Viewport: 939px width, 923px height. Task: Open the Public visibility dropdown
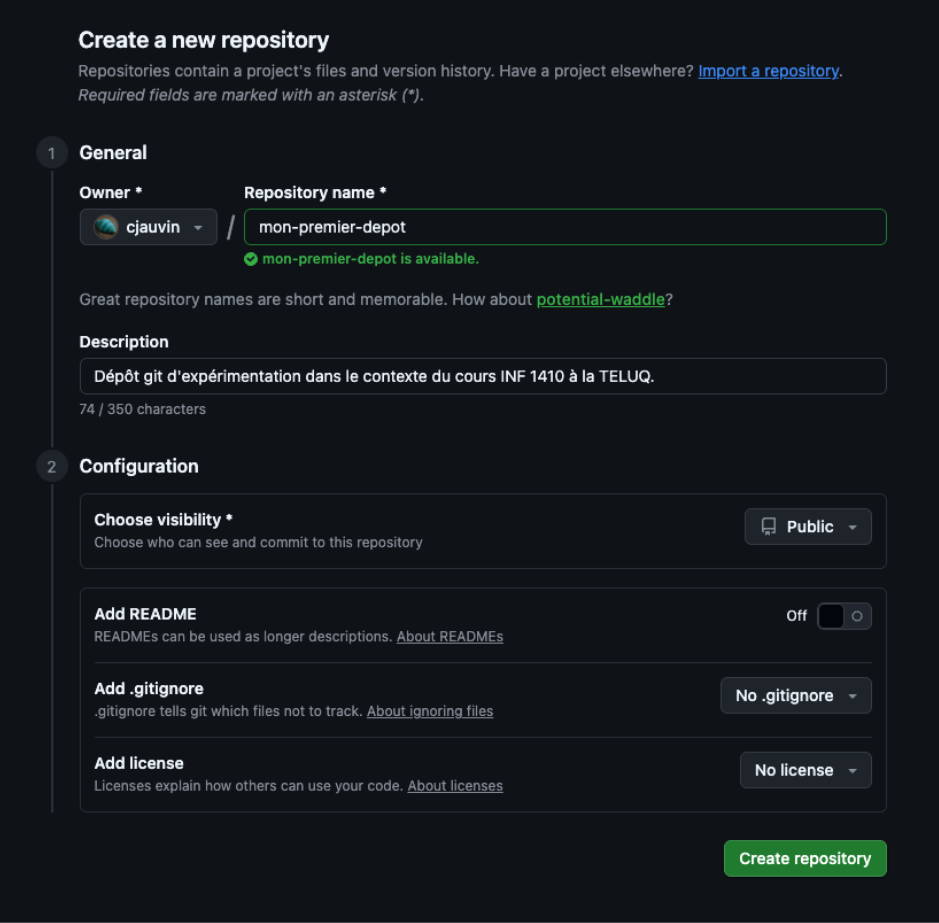[x=808, y=527]
